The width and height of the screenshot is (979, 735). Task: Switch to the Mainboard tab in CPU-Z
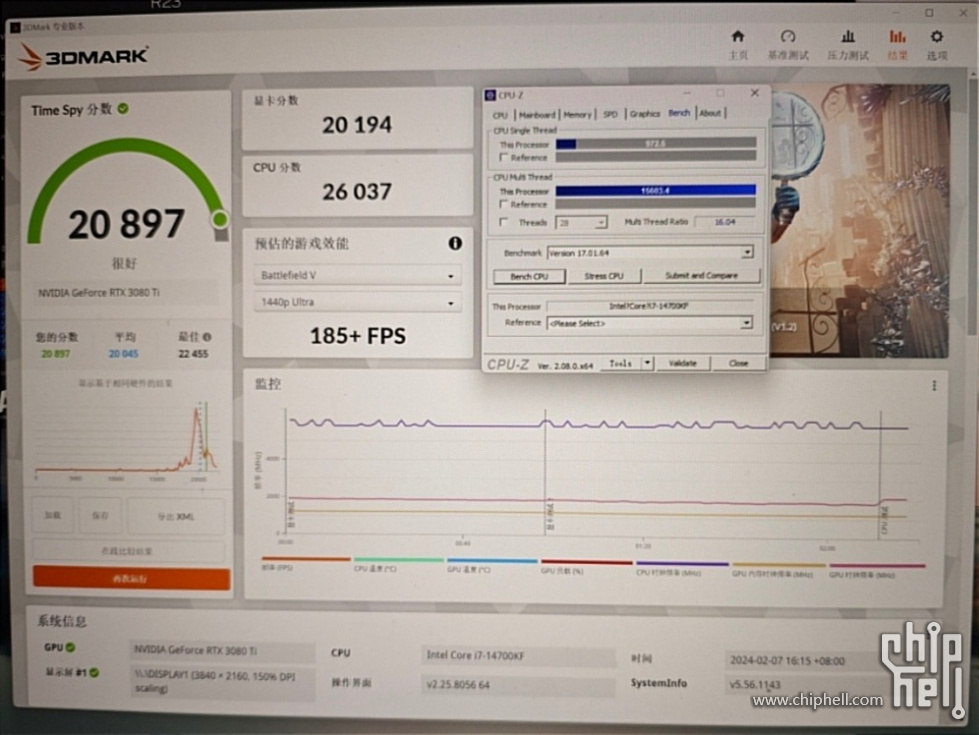tap(537, 115)
